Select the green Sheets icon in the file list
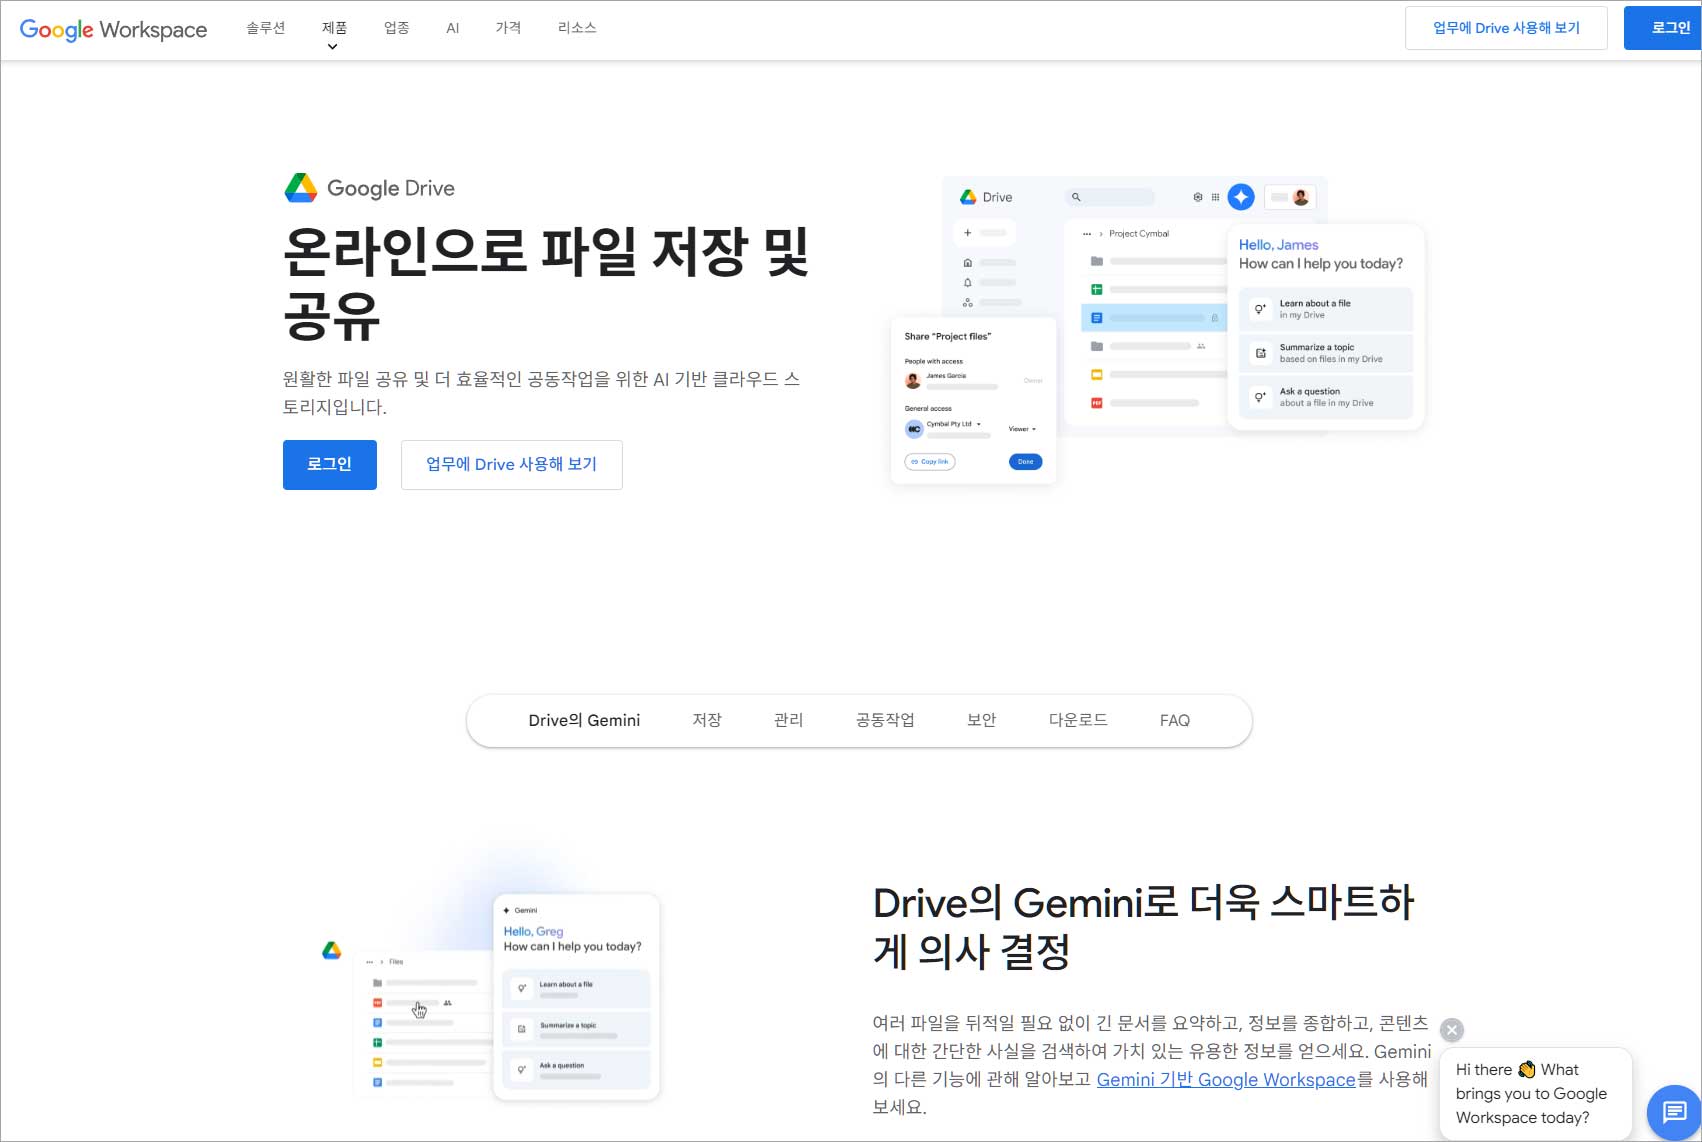Viewport: 1702px width, 1142px height. point(1098,289)
